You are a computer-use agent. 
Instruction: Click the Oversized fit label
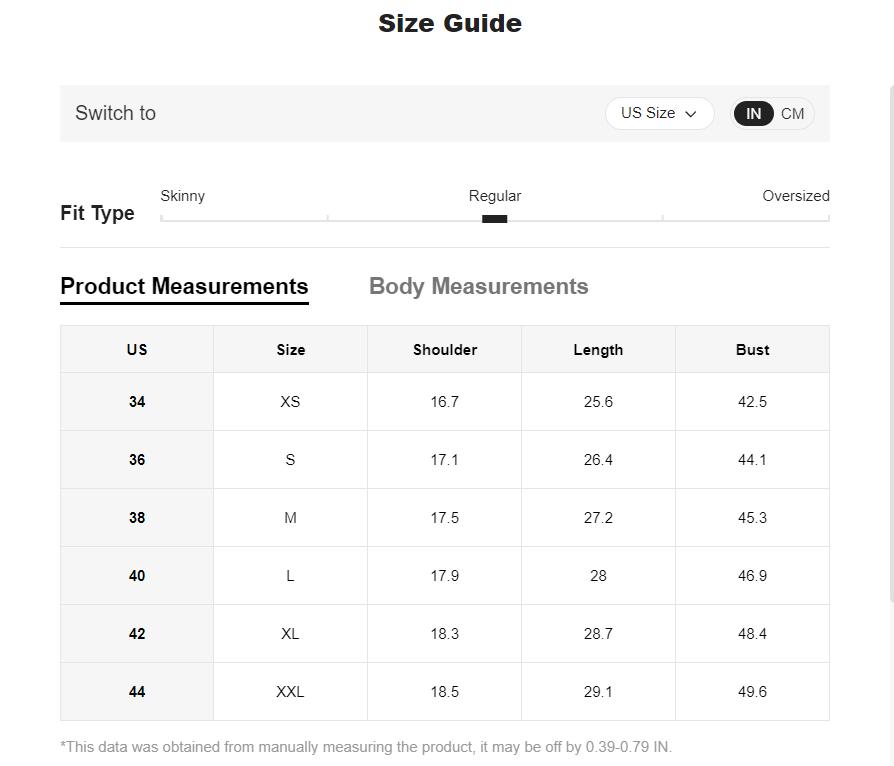(795, 196)
